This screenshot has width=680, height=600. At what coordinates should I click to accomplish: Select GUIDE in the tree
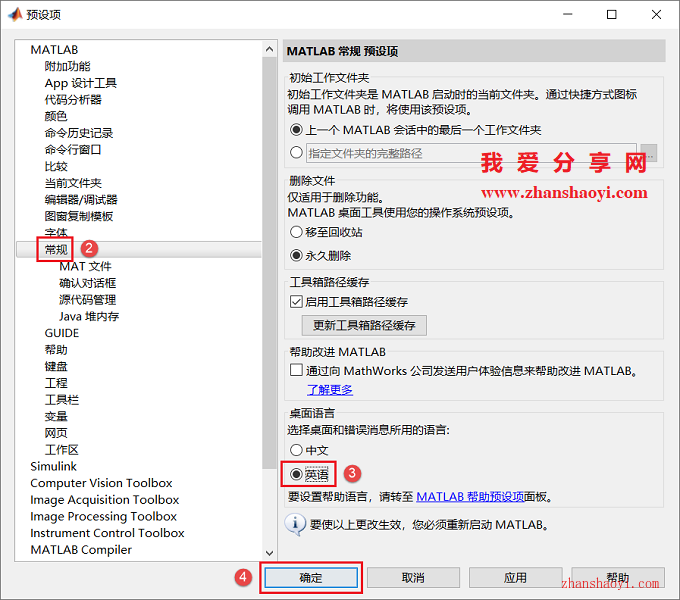click(x=62, y=333)
